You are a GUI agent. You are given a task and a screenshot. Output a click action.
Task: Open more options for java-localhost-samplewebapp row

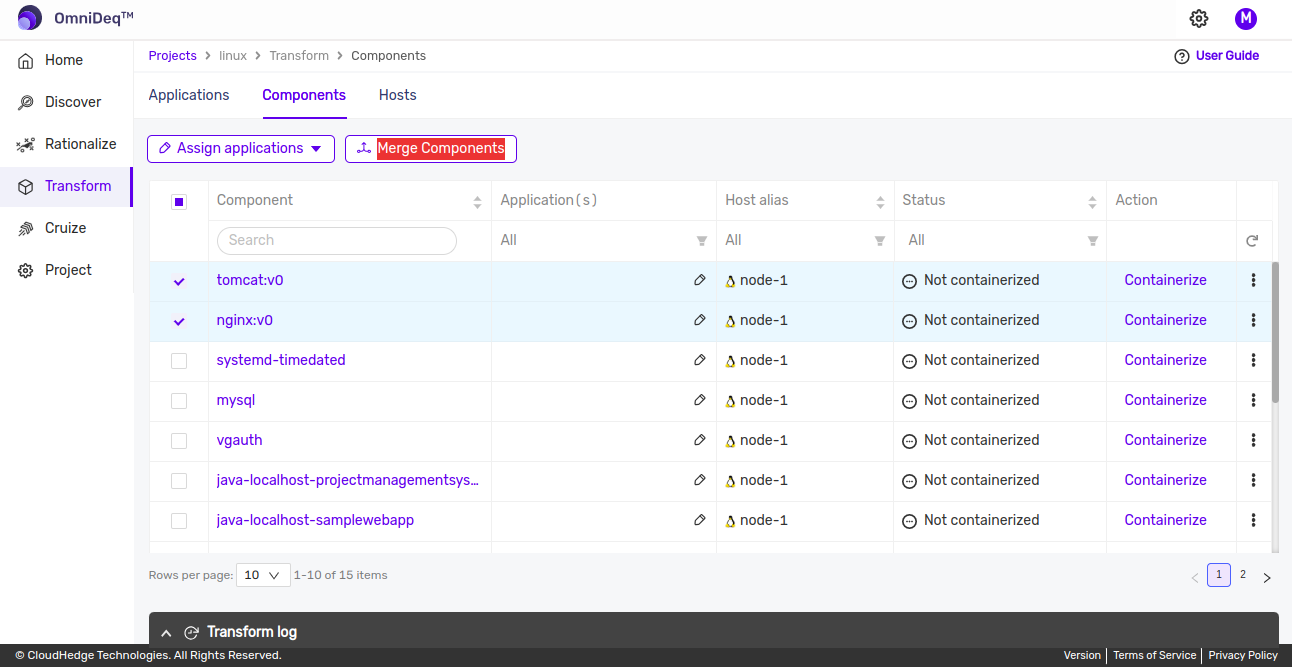(x=1253, y=520)
